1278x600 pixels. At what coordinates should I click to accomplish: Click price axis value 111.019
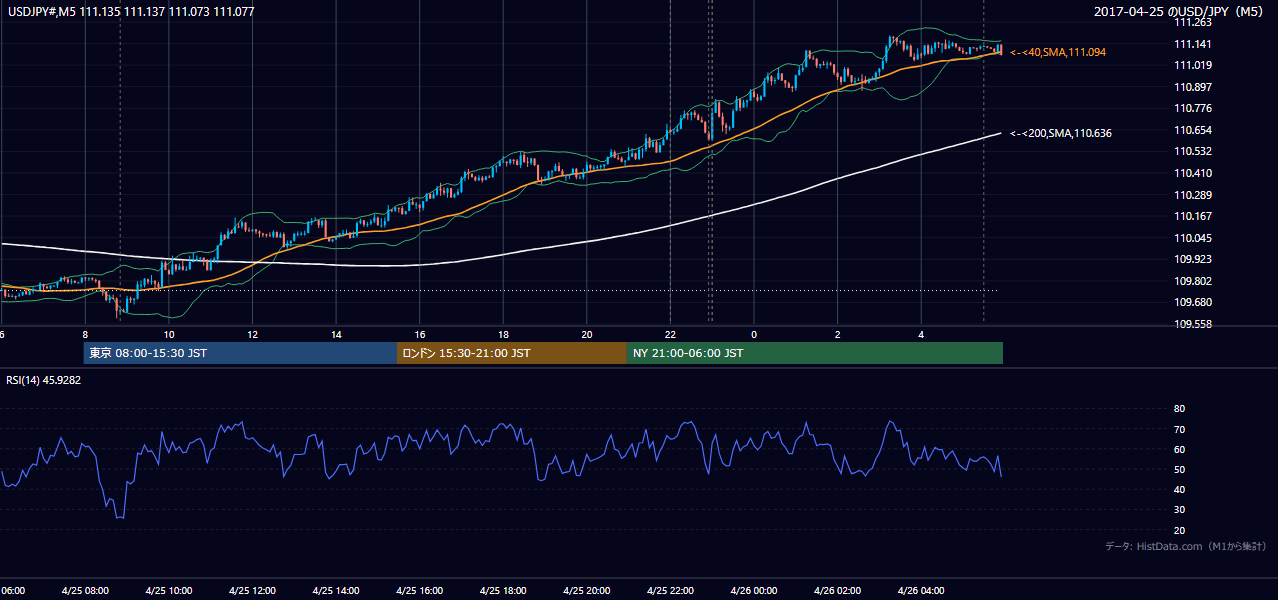1192,66
